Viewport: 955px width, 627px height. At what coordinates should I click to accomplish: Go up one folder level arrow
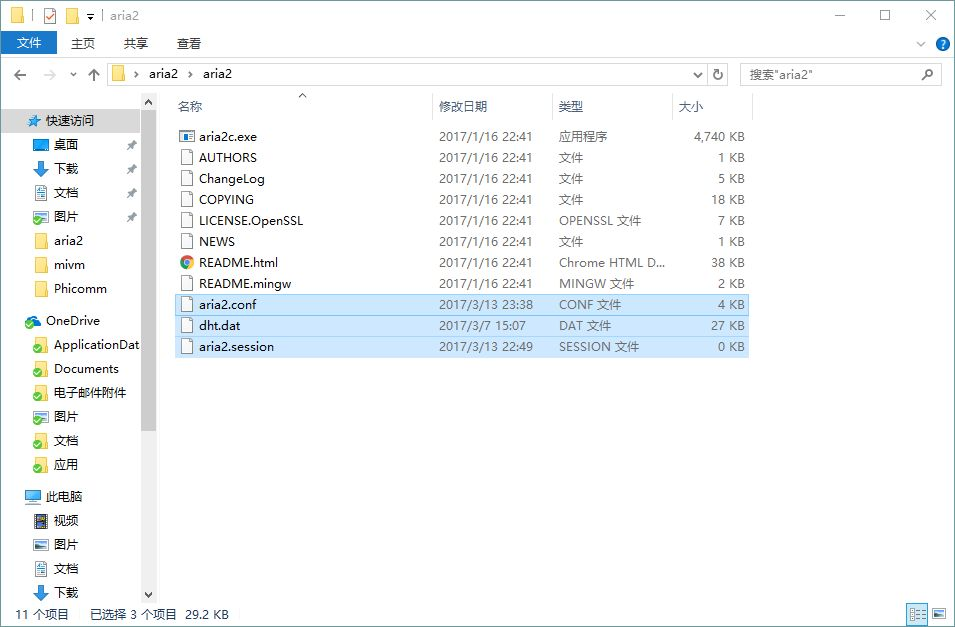[x=94, y=75]
